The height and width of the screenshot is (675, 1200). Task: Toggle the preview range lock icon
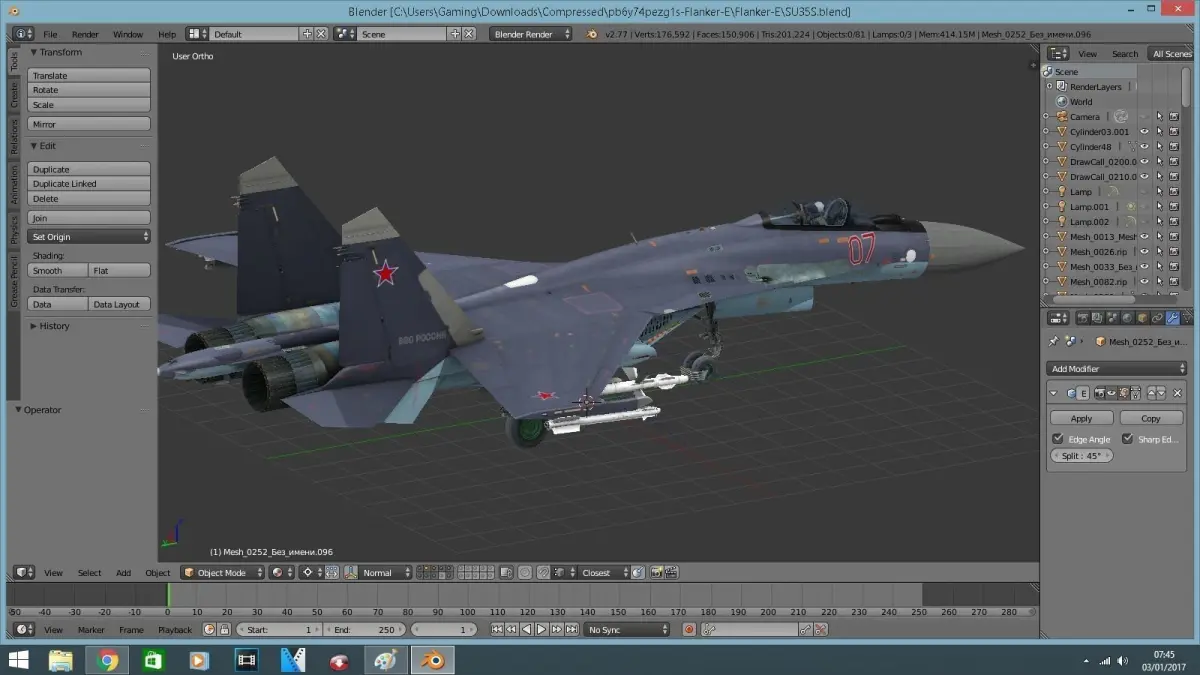[x=224, y=630]
